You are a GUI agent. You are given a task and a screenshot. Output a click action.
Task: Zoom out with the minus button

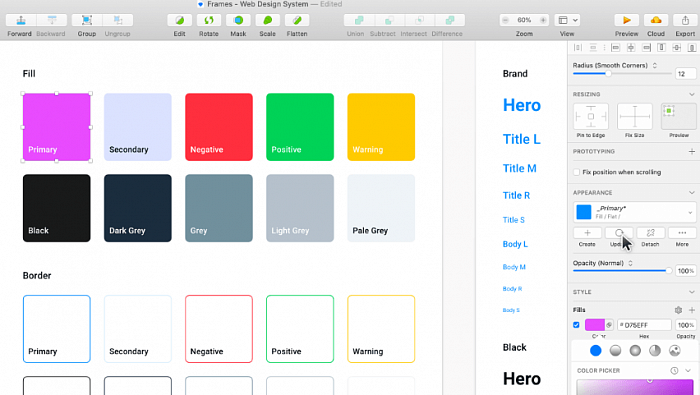point(505,20)
